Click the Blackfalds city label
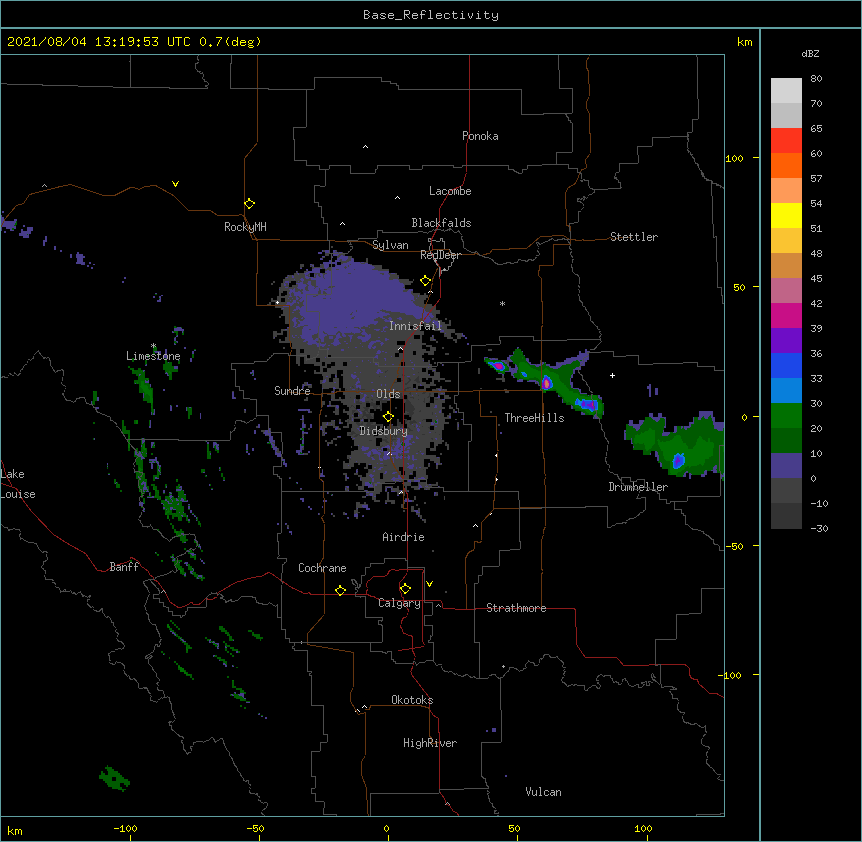Screen dimensions: 862x842 pos(441,223)
